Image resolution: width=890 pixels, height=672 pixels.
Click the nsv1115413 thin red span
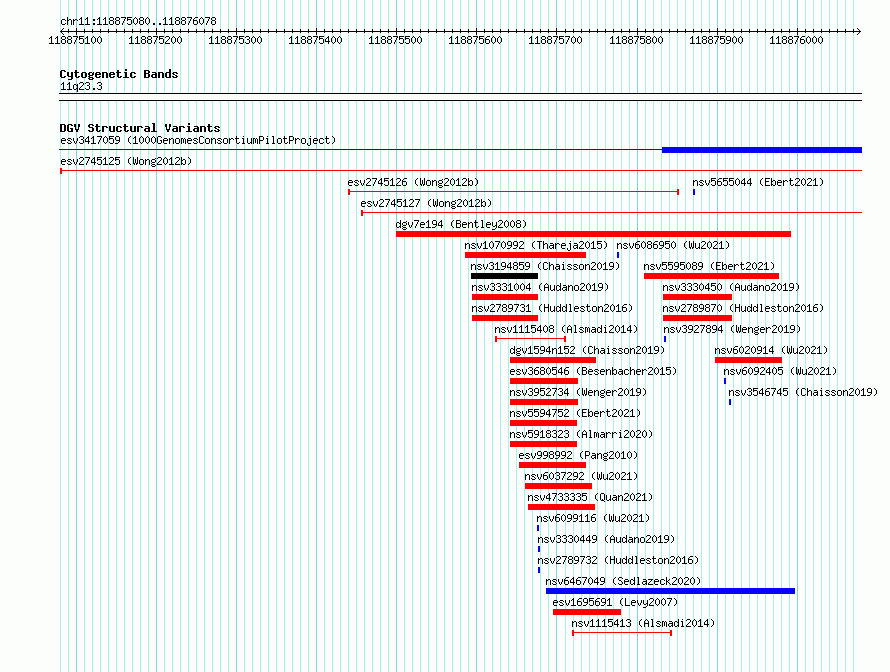pos(622,633)
